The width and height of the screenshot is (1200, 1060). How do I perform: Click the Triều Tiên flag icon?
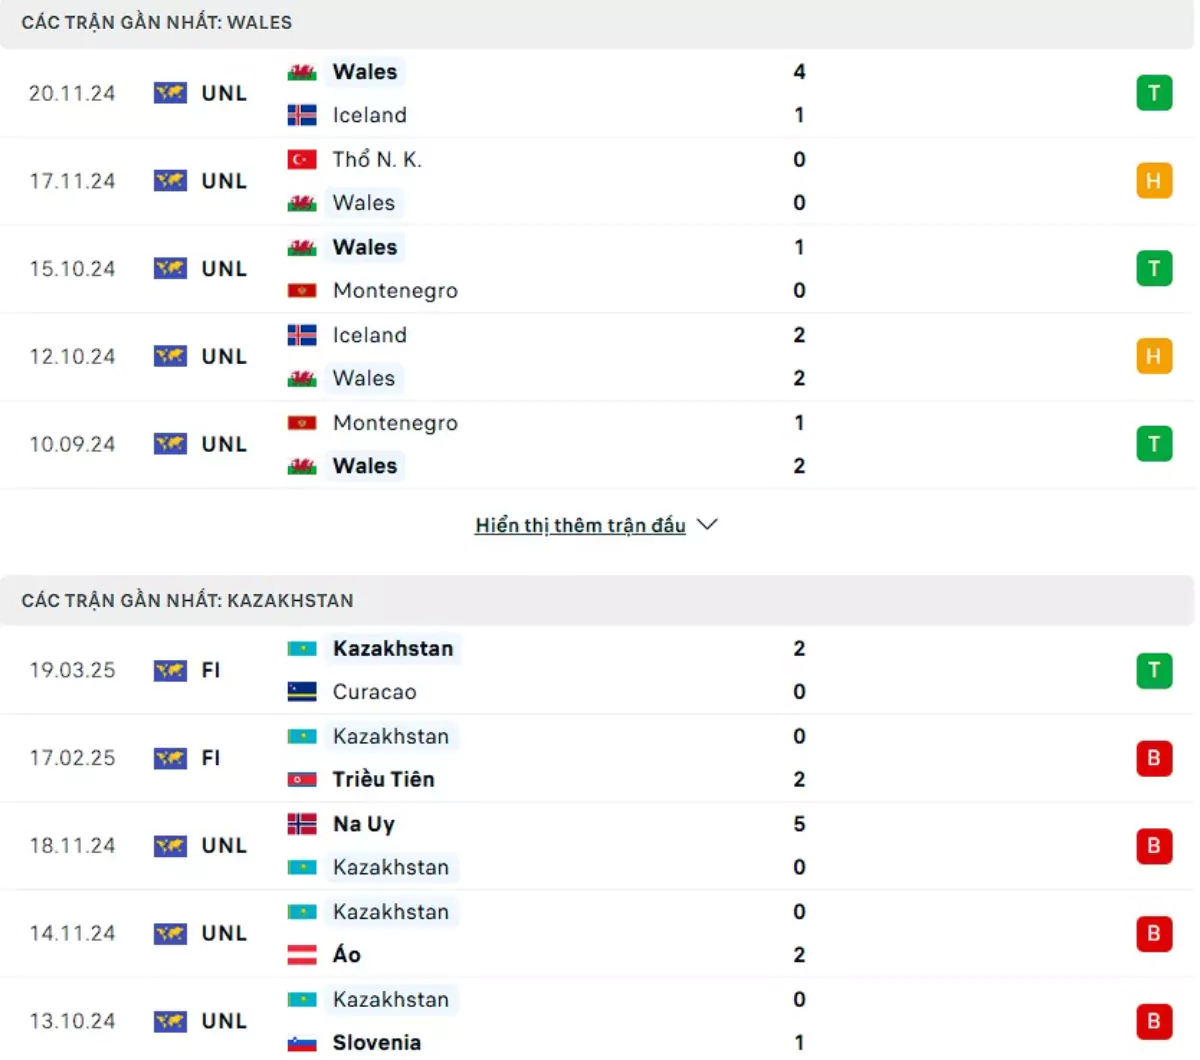302,780
